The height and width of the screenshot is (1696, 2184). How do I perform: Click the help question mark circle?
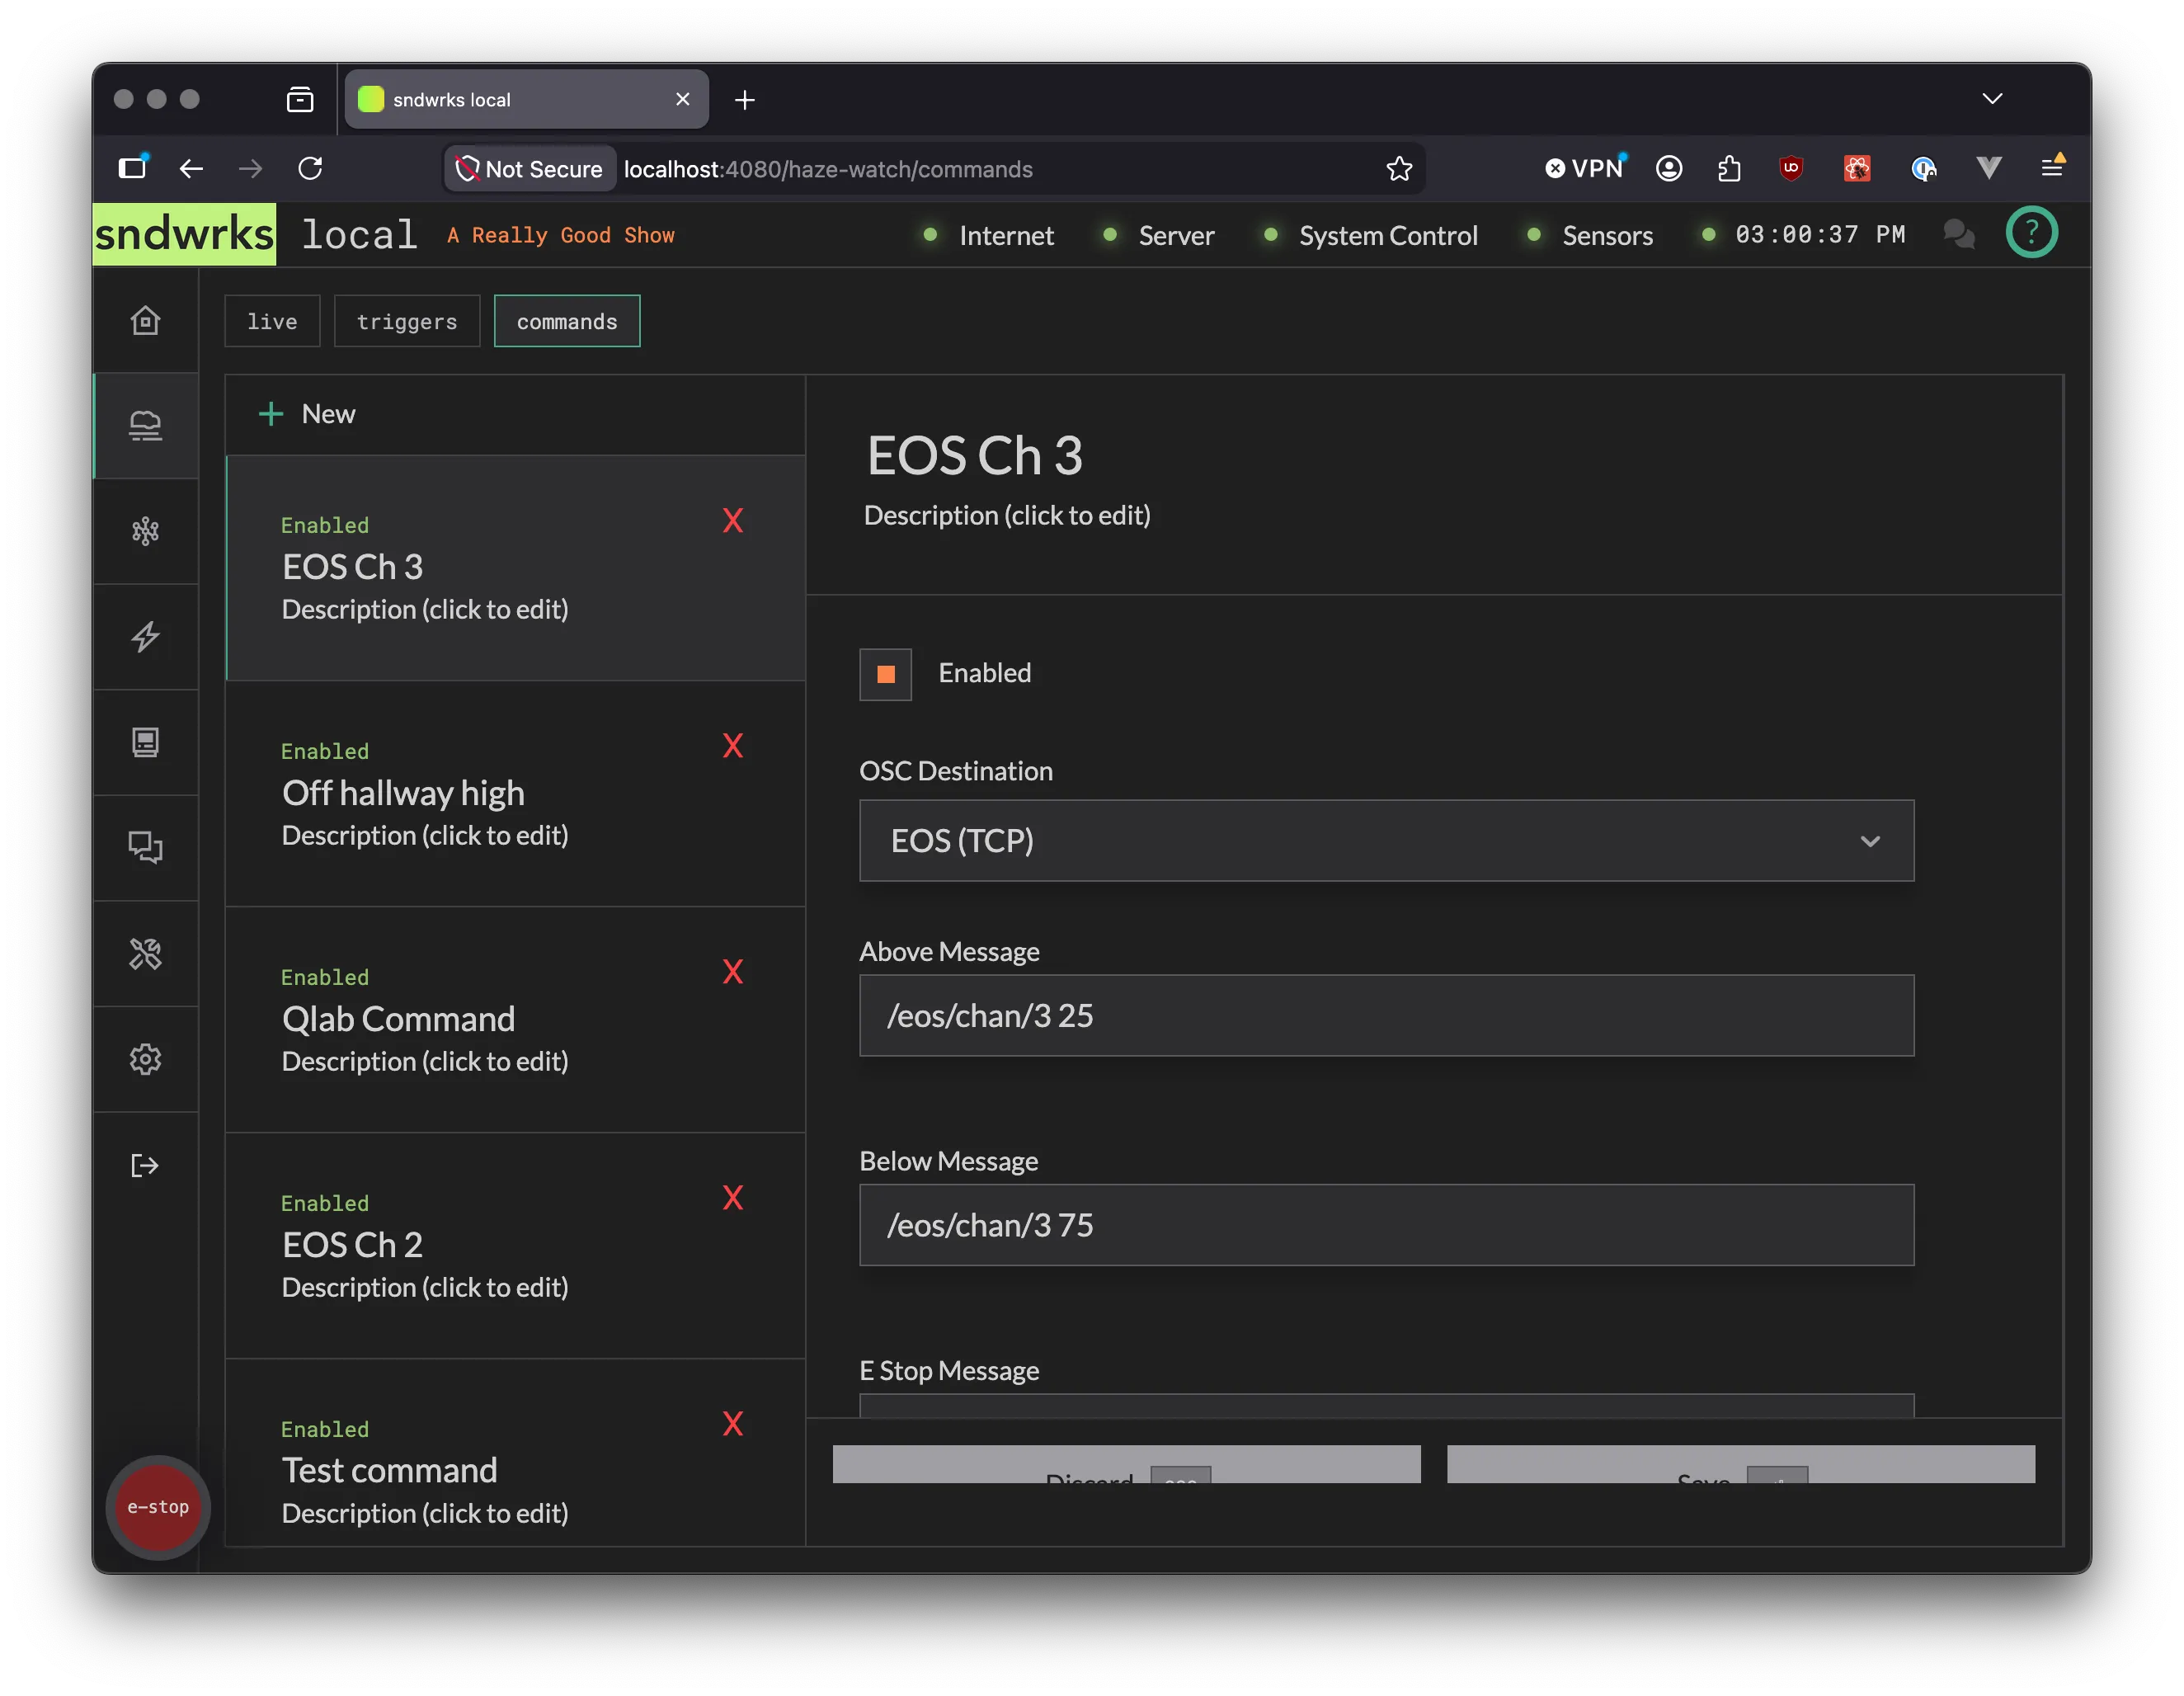coord(2031,233)
